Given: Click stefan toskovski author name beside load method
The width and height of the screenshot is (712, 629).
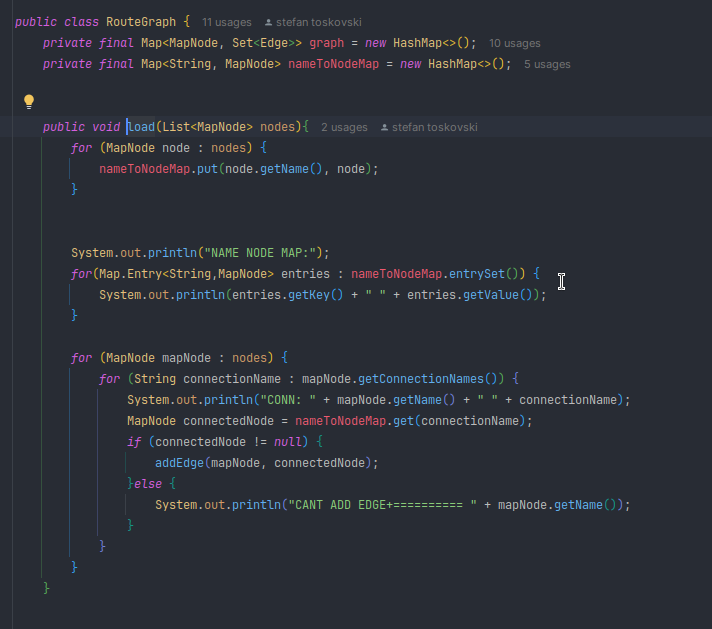Looking at the screenshot, I should [435, 128].
